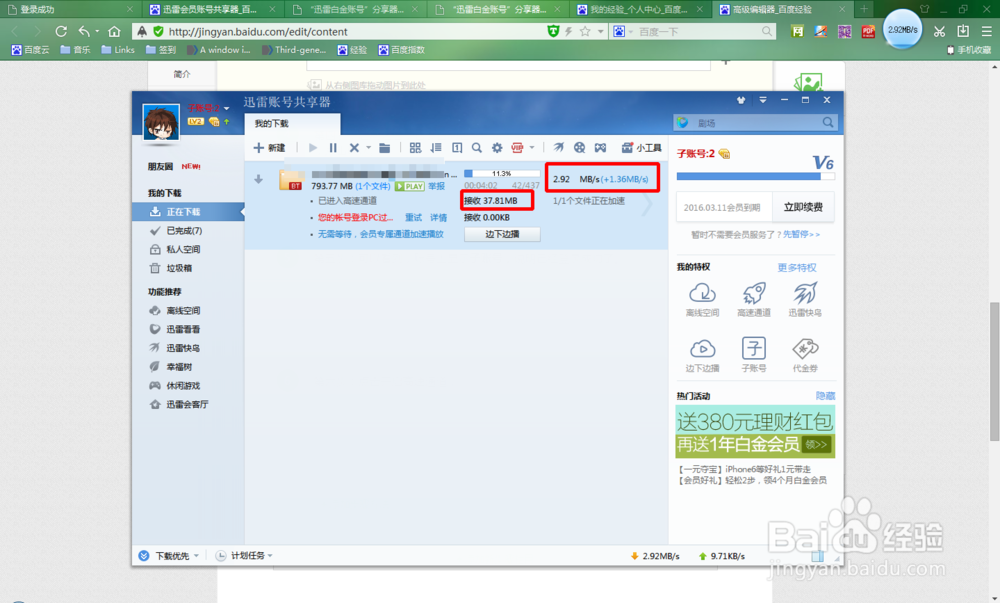Open 迅雷会客厅 in the sidebar
1000x603 pixels.
188,405
